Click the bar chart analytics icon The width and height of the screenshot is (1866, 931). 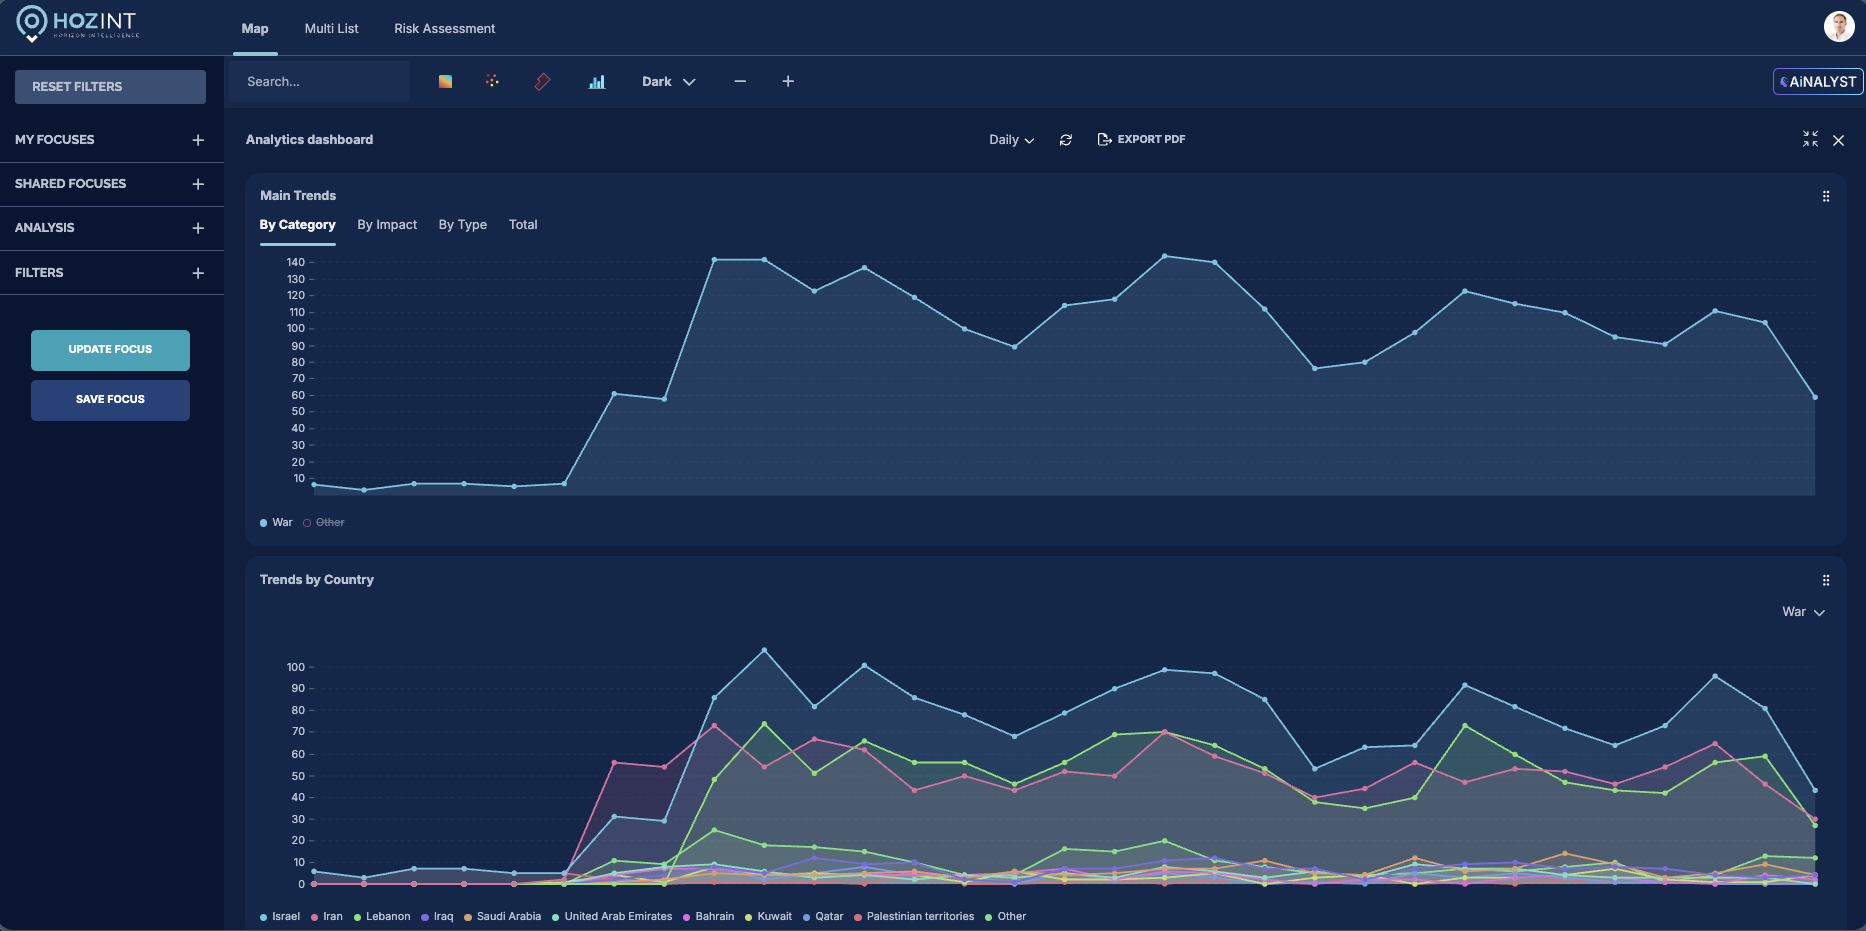597,82
